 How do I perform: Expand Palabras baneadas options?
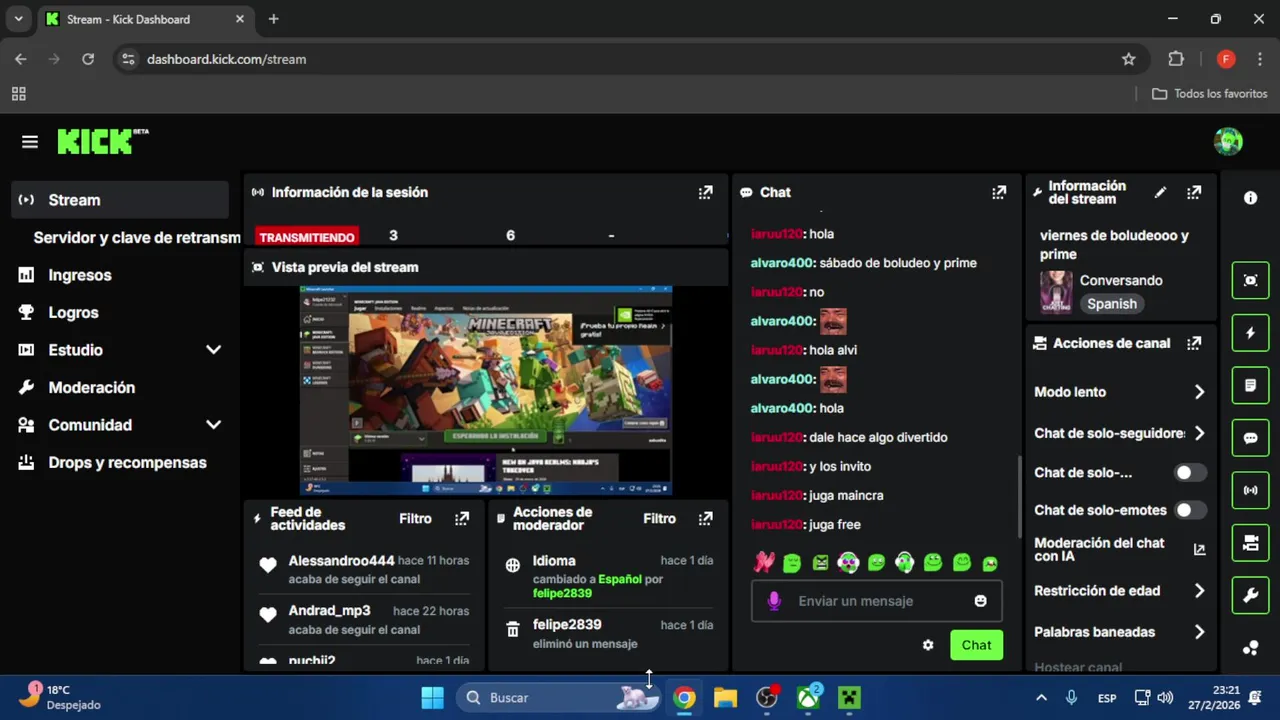tap(1199, 632)
